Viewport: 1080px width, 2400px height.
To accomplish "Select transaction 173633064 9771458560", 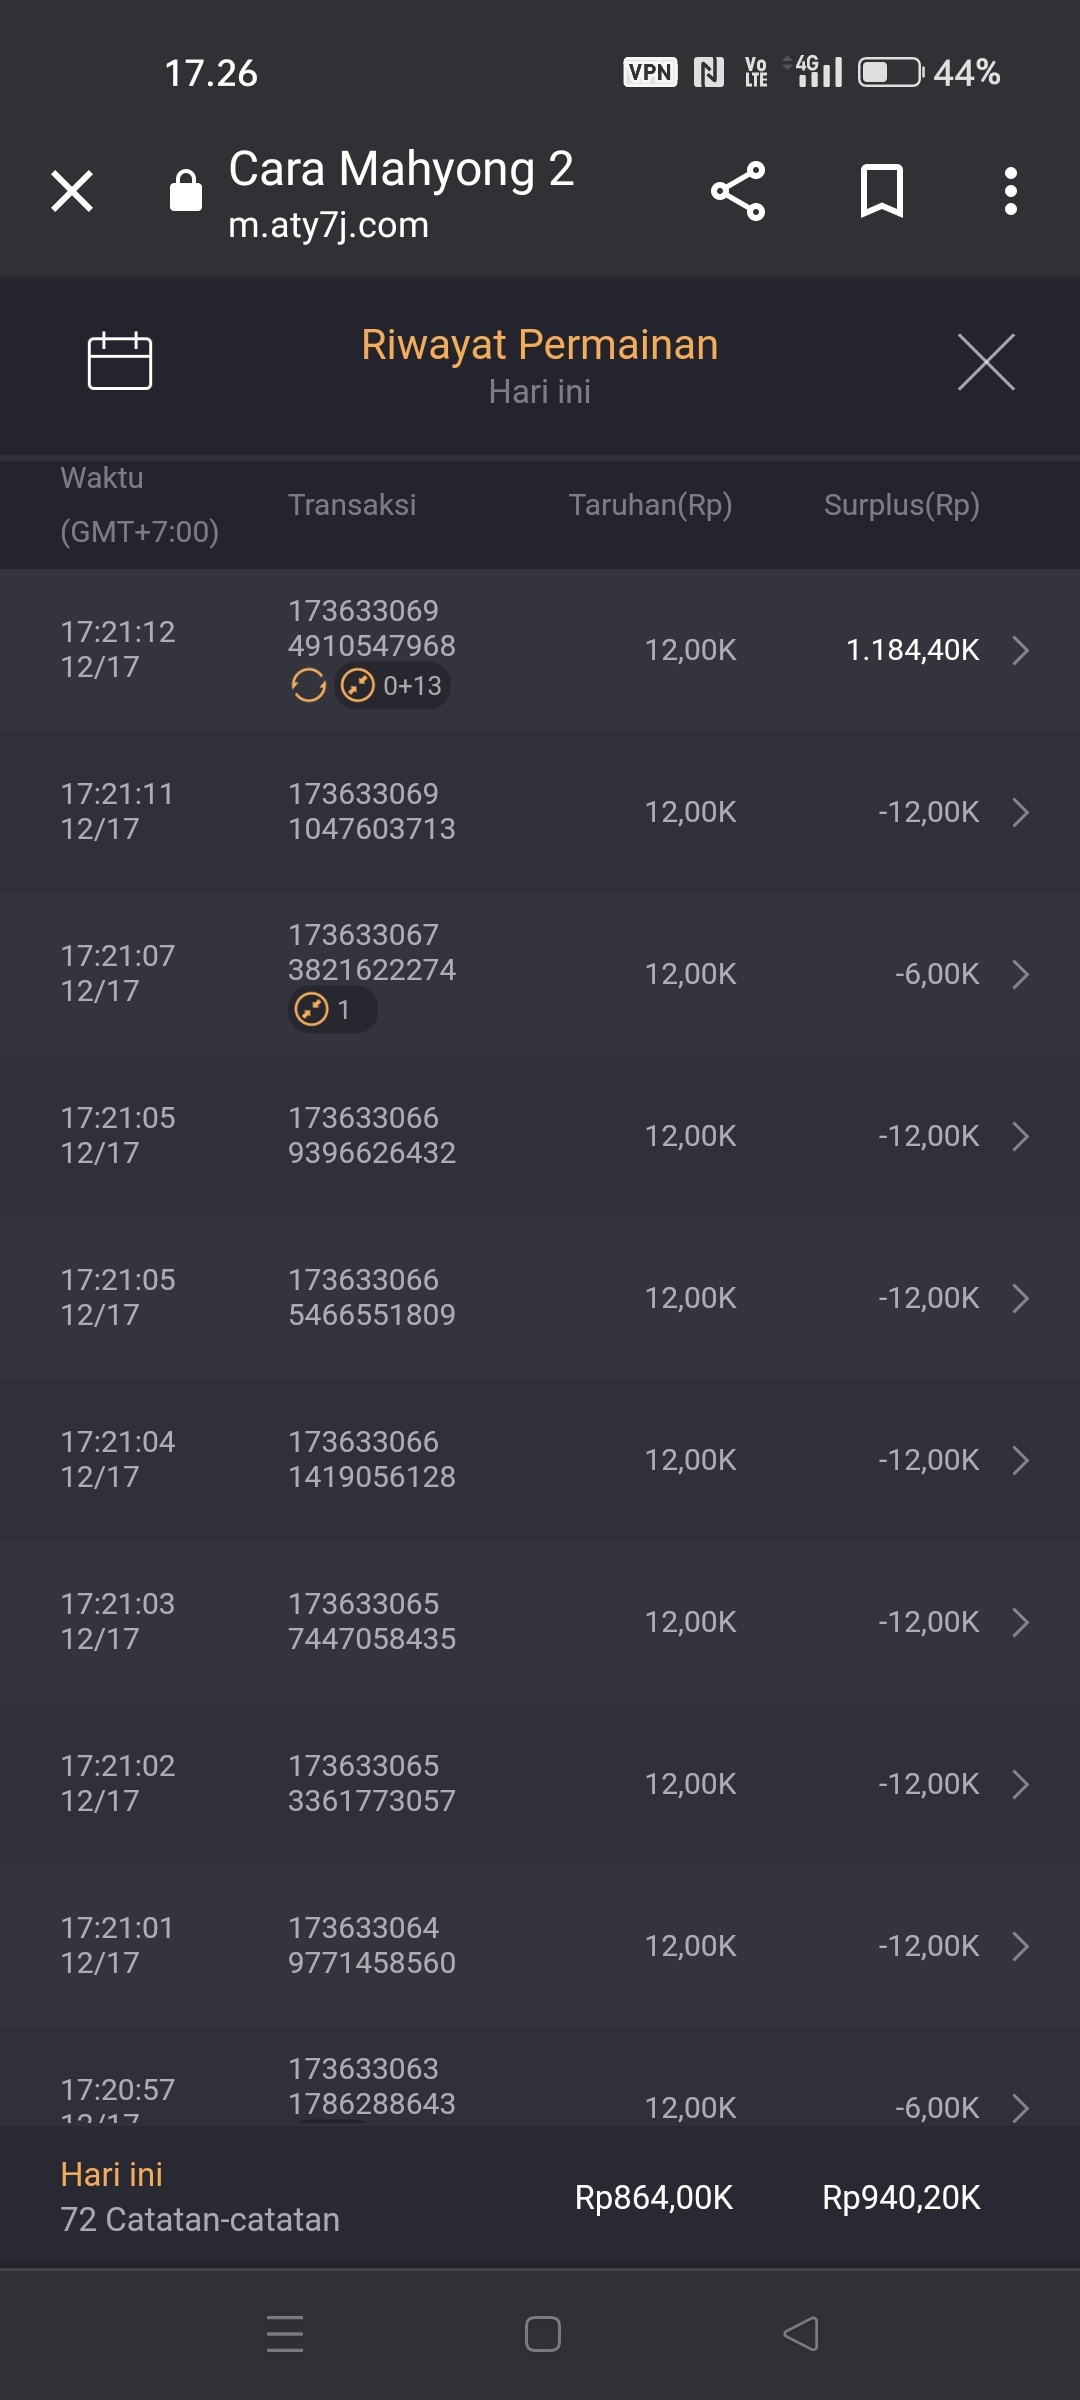I will [372, 1945].
